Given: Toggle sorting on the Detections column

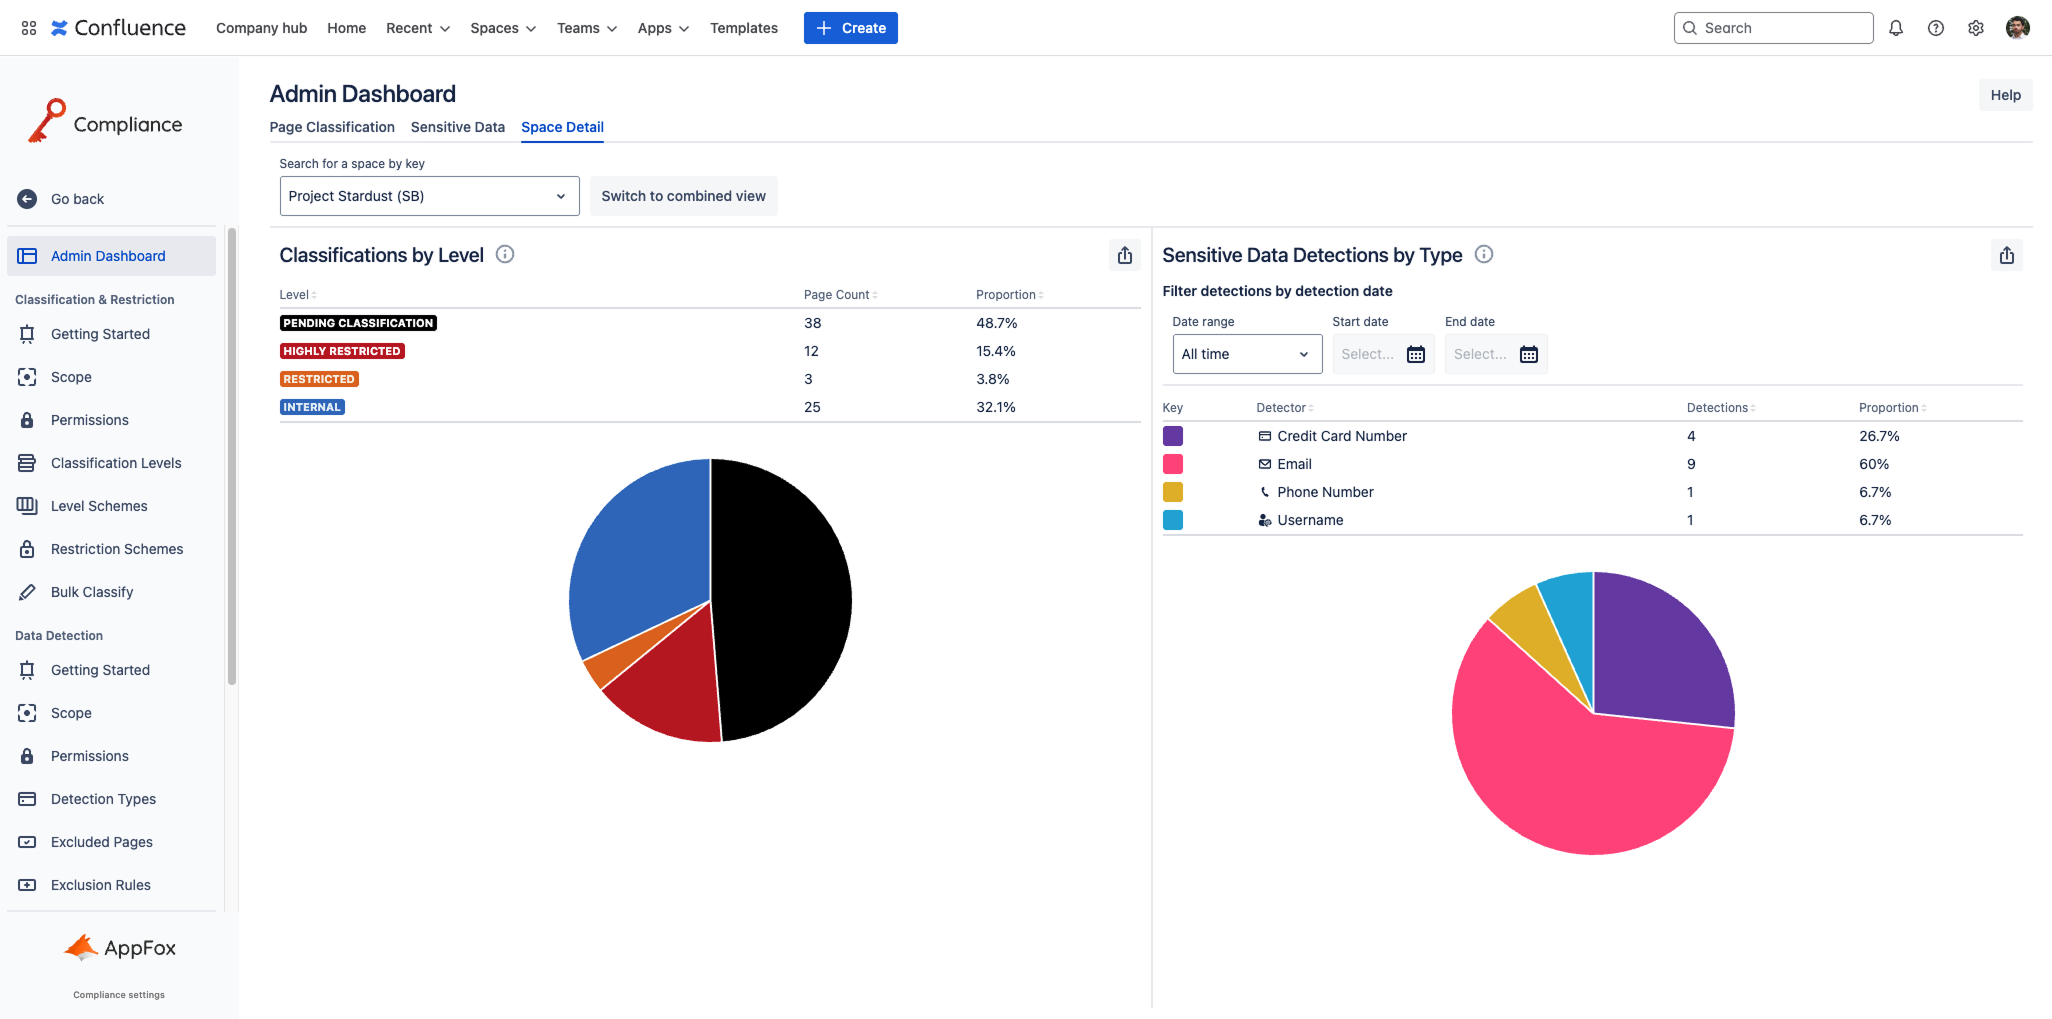Looking at the screenshot, I should click(1720, 408).
